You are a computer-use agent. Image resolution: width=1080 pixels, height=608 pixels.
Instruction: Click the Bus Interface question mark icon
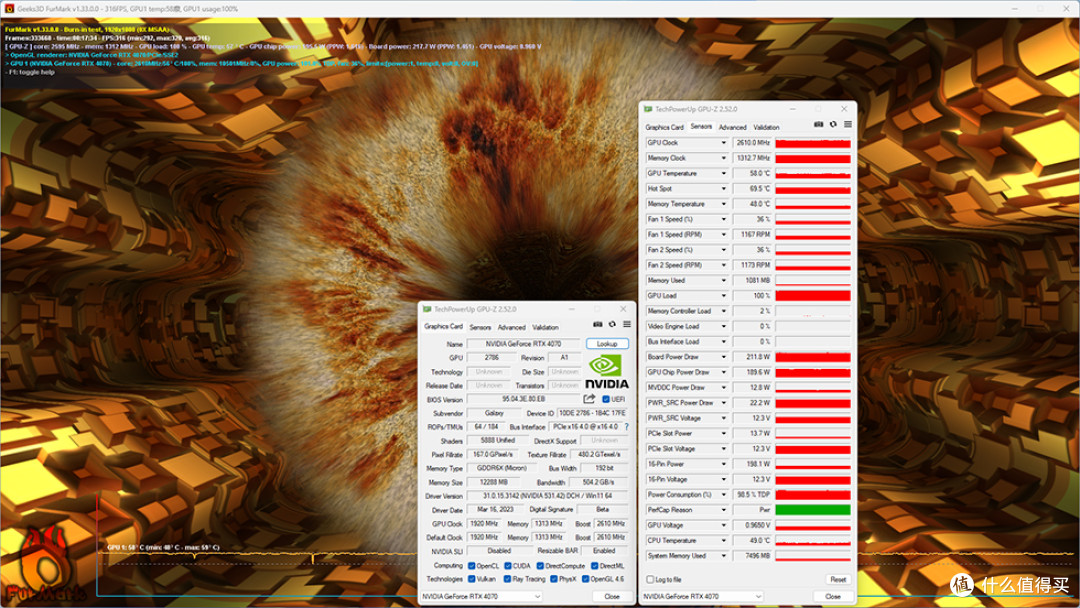coord(626,427)
